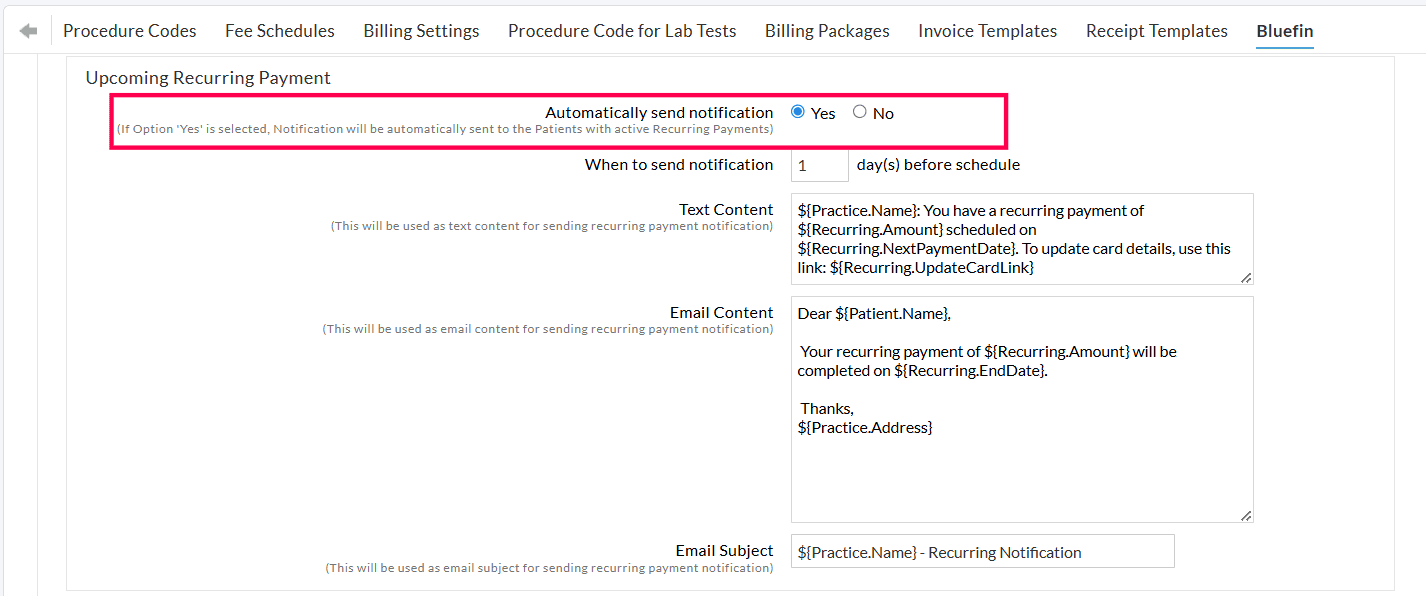The image size is (1426, 596).
Task: Select the Procedure Code for Lab Tests tab
Action: click(x=621, y=30)
